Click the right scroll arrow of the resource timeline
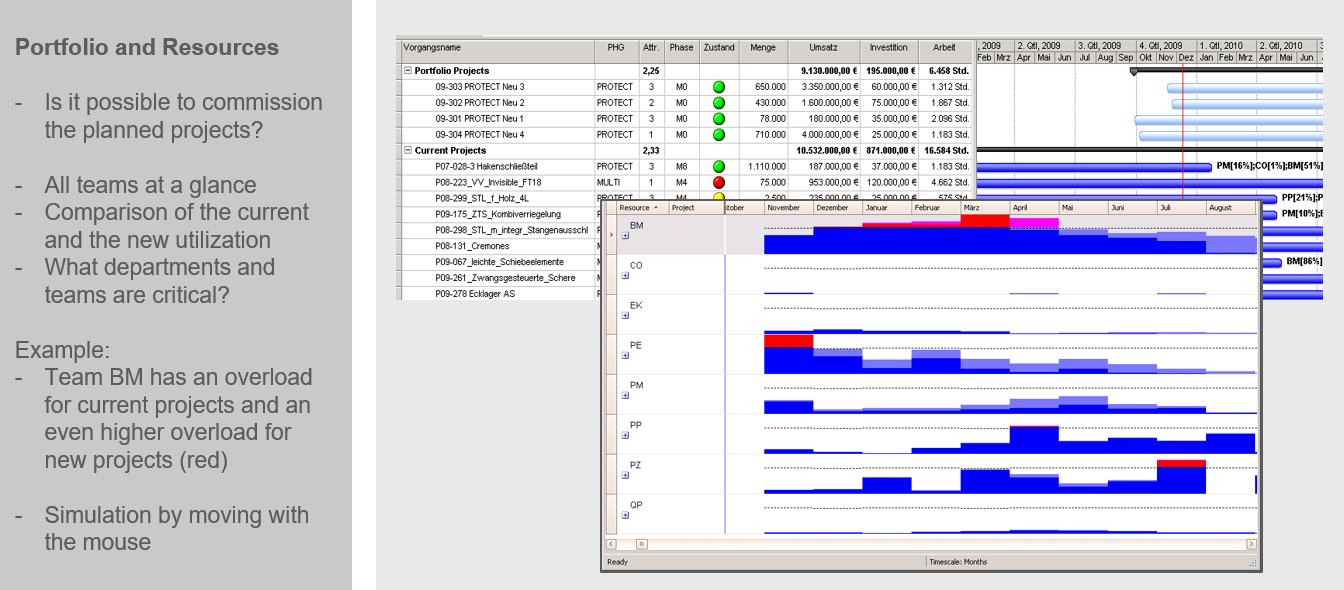This screenshot has height=590, width=1344. pos(1251,544)
